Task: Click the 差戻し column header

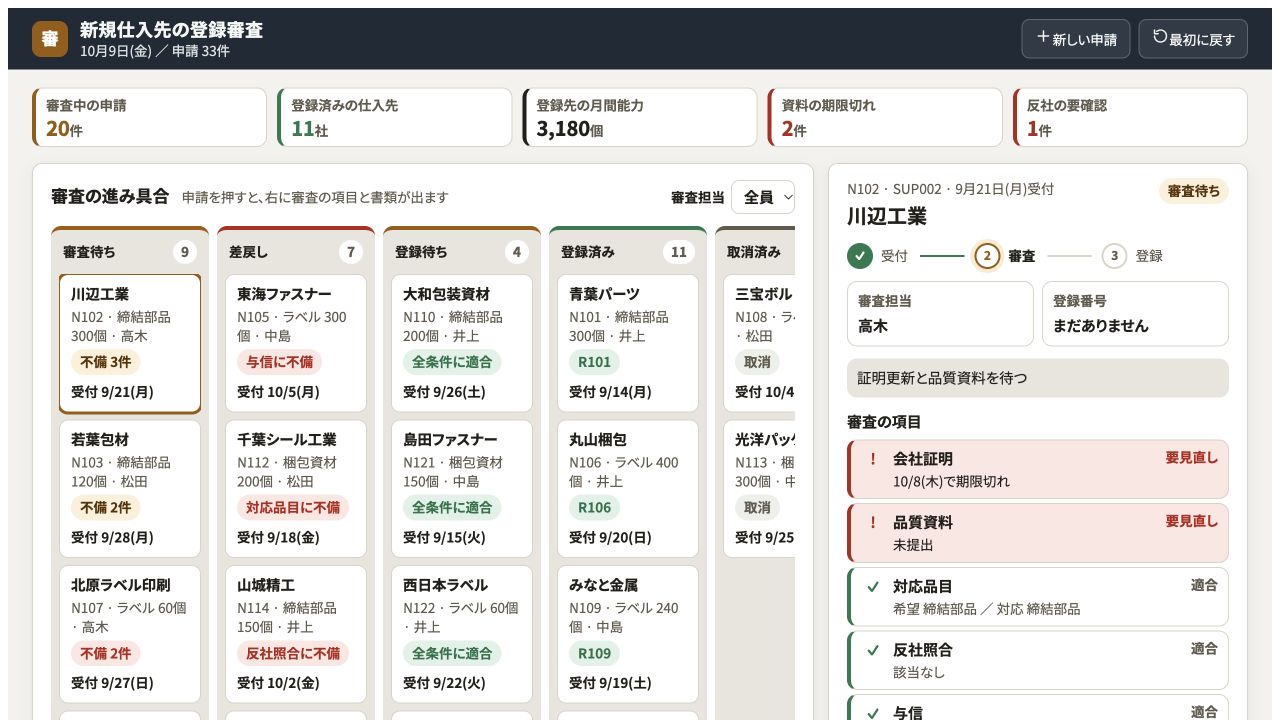Action: coord(296,251)
